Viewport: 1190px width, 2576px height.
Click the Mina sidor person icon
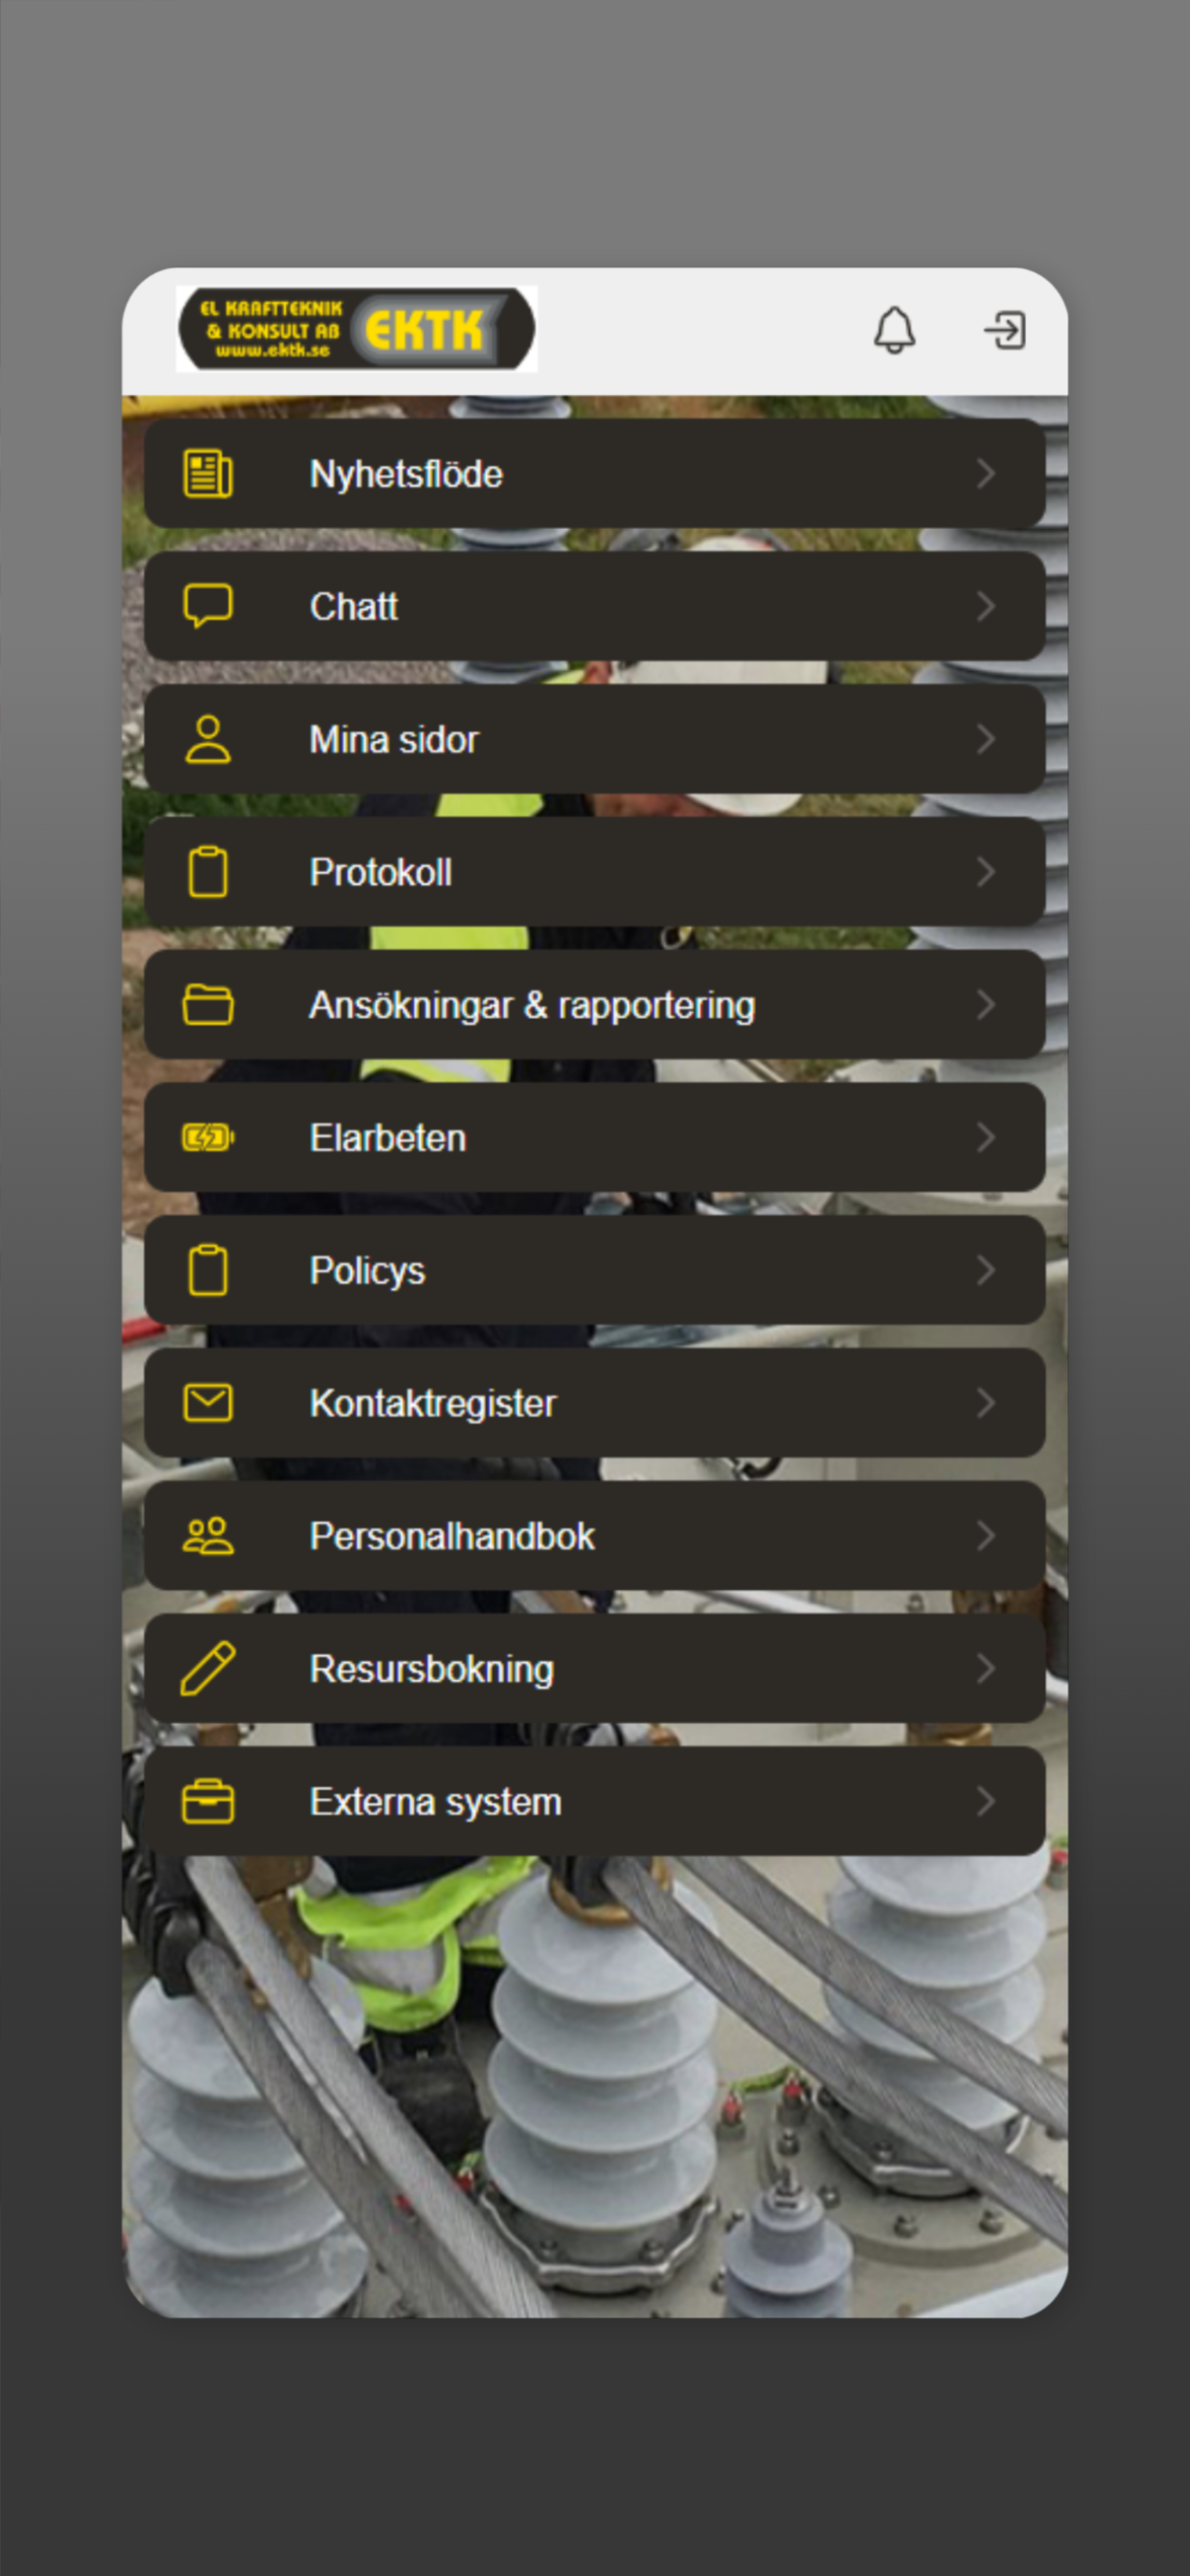point(208,739)
